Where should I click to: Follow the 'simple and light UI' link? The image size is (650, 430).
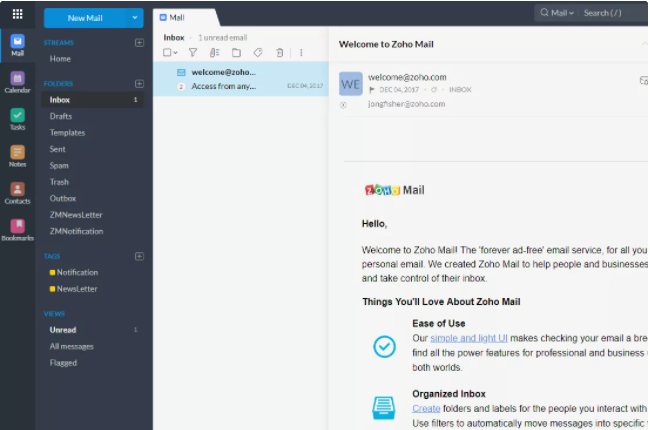point(468,339)
